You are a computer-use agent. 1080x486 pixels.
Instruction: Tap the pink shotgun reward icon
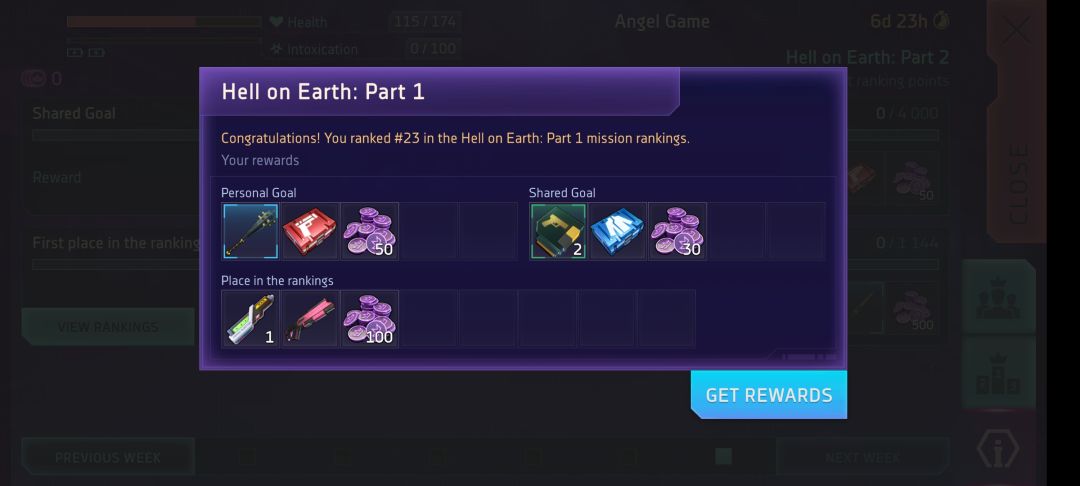pyautogui.click(x=310, y=319)
